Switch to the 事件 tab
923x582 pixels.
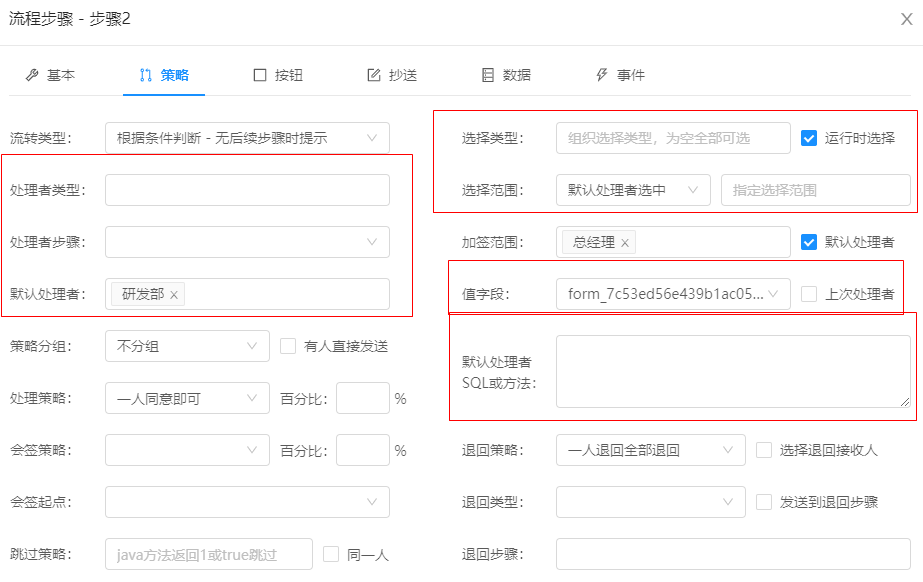(621, 75)
